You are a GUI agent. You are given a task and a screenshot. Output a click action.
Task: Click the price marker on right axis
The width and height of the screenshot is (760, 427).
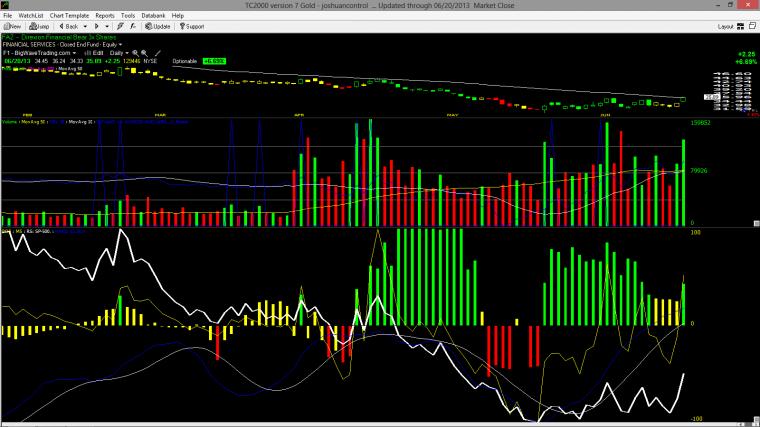click(x=711, y=97)
